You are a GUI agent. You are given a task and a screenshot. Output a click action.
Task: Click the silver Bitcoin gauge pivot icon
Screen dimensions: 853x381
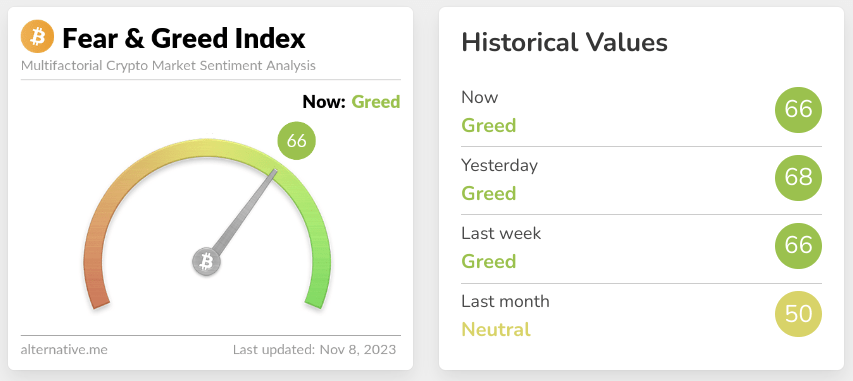click(x=207, y=262)
